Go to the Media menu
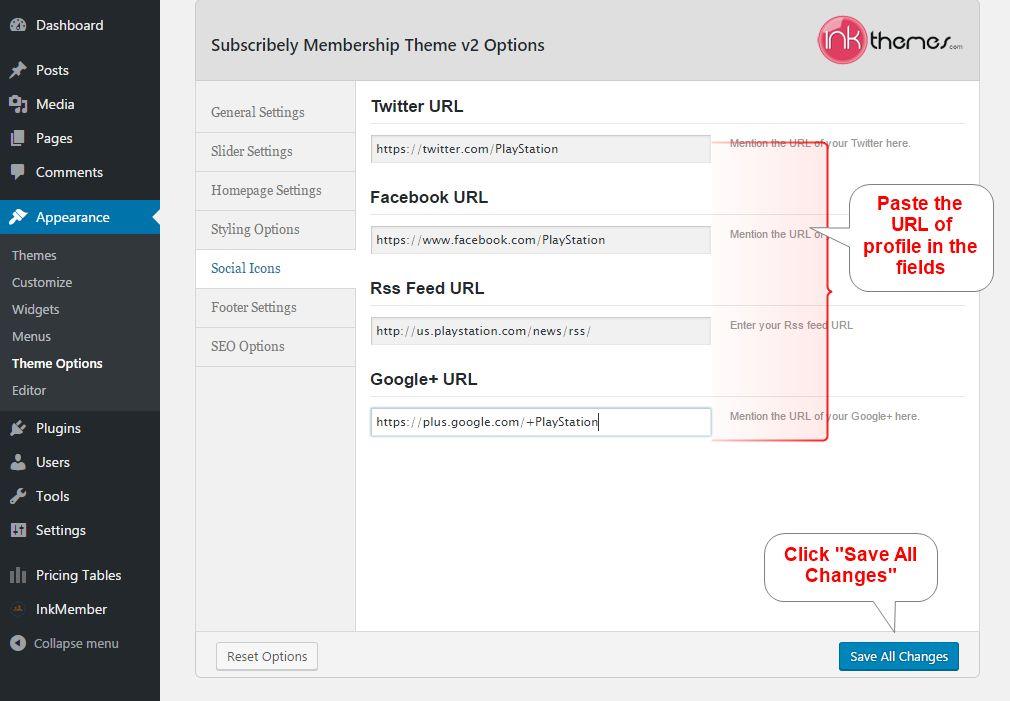 pos(55,104)
